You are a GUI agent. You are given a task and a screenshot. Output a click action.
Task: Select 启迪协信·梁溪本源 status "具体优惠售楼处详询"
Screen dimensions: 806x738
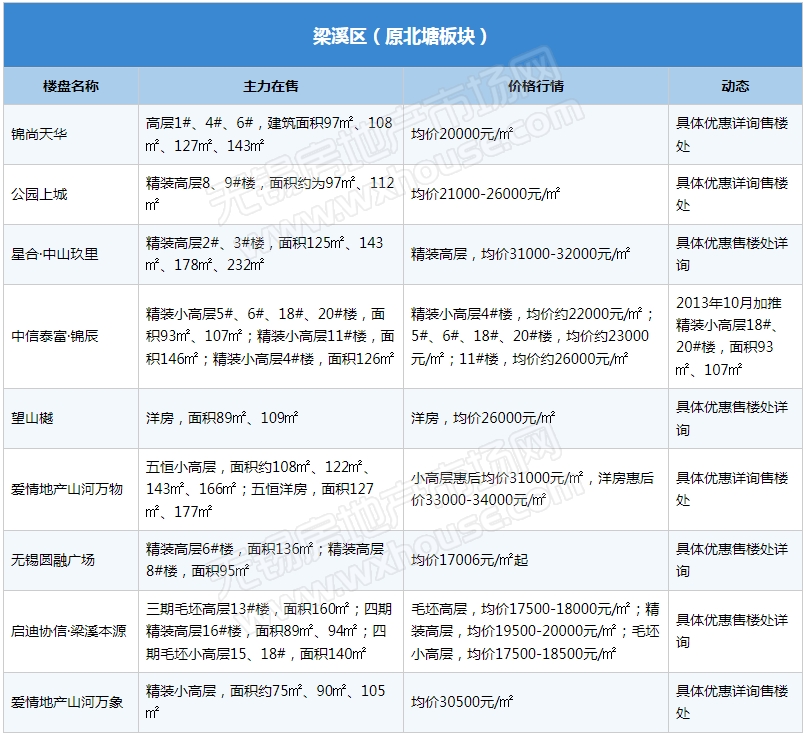[732, 631]
